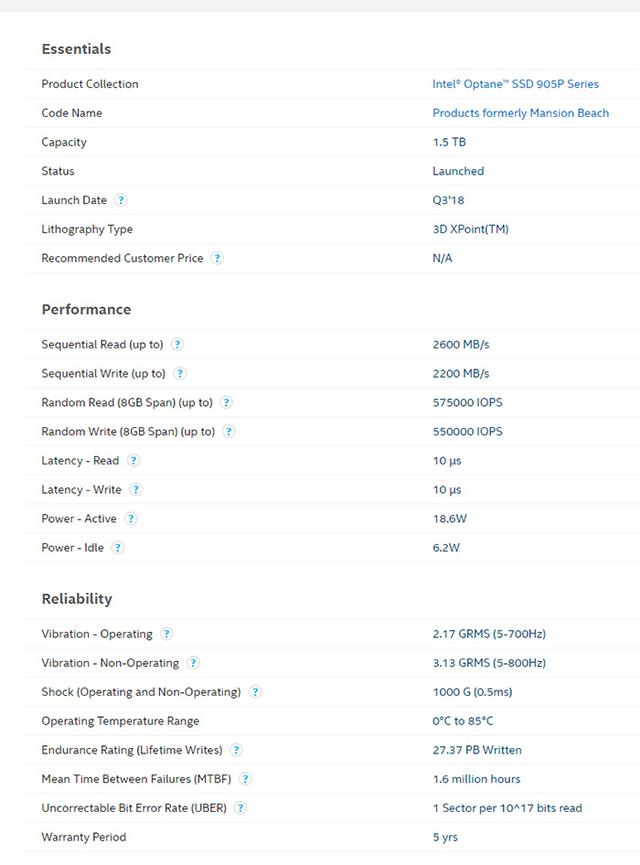Click the MTBF question mark icon
Viewport: 640px width, 865px height.
pos(246,779)
